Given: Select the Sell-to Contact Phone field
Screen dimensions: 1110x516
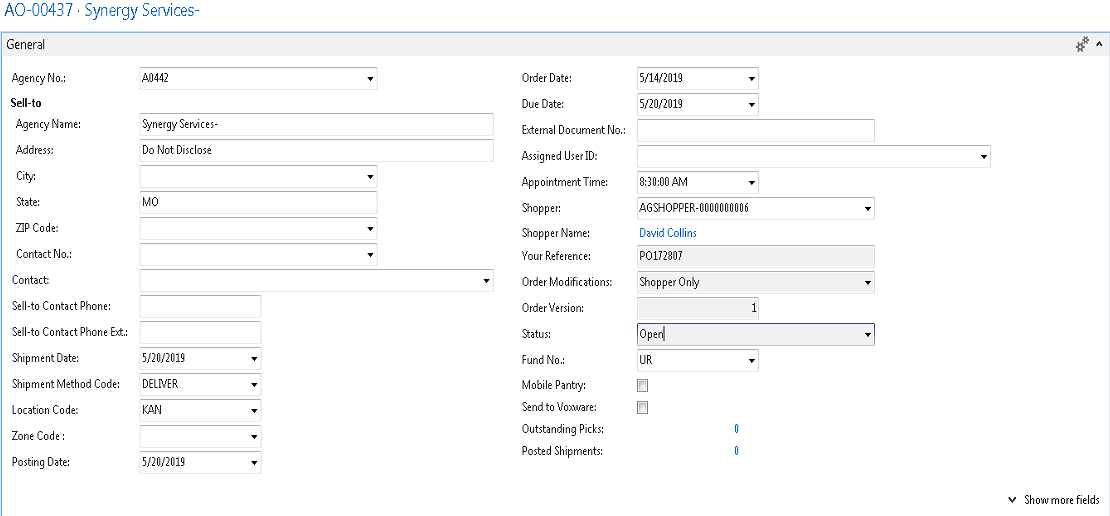Looking at the screenshot, I should [x=200, y=306].
